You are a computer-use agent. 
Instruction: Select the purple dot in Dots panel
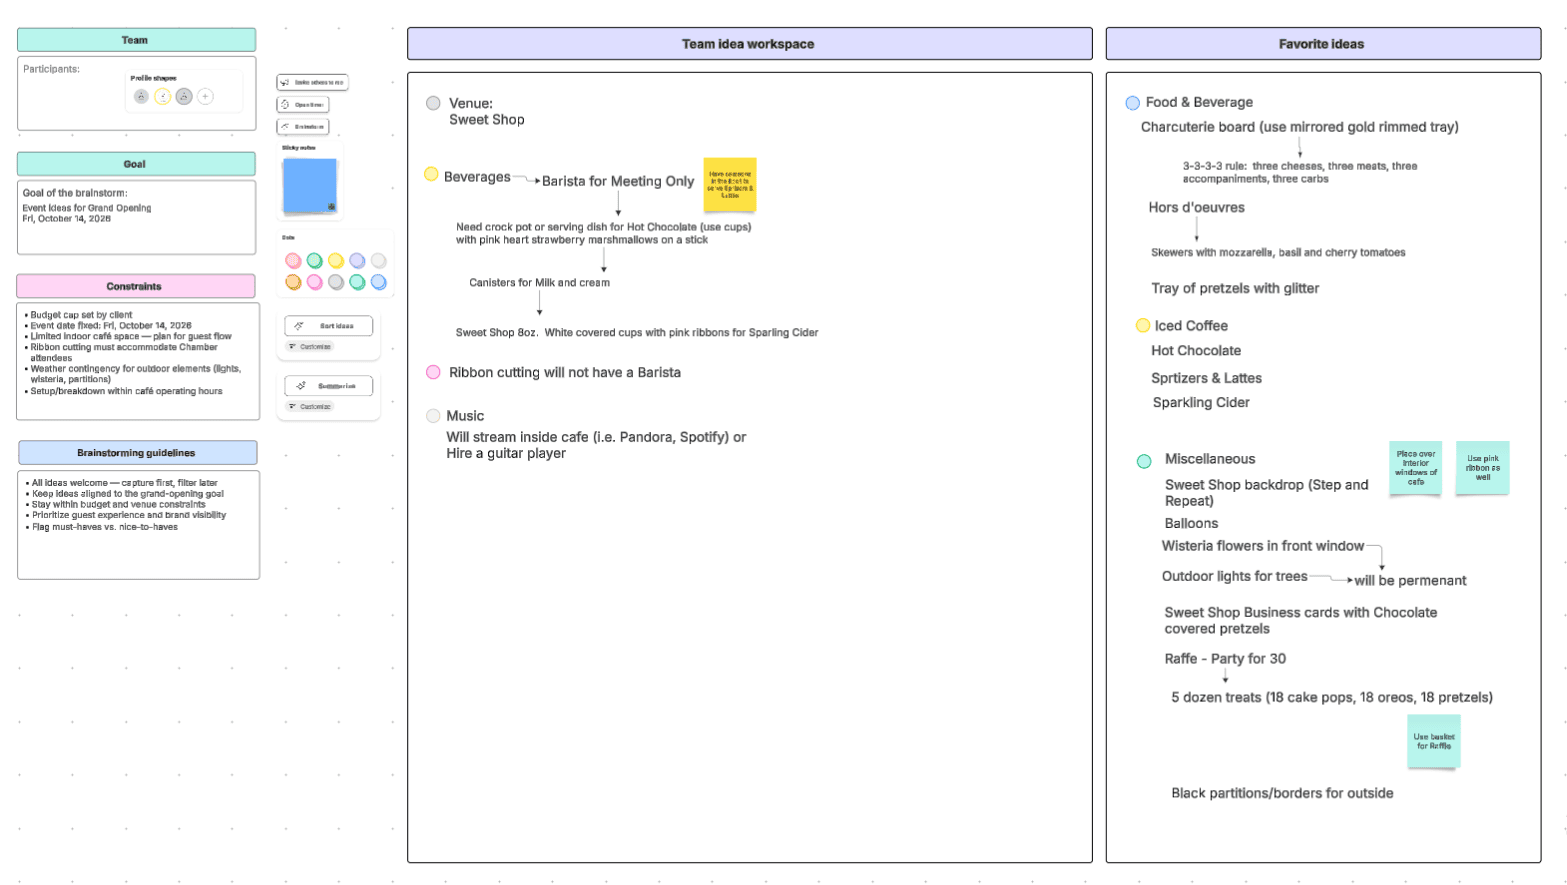[x=357, y=261]
